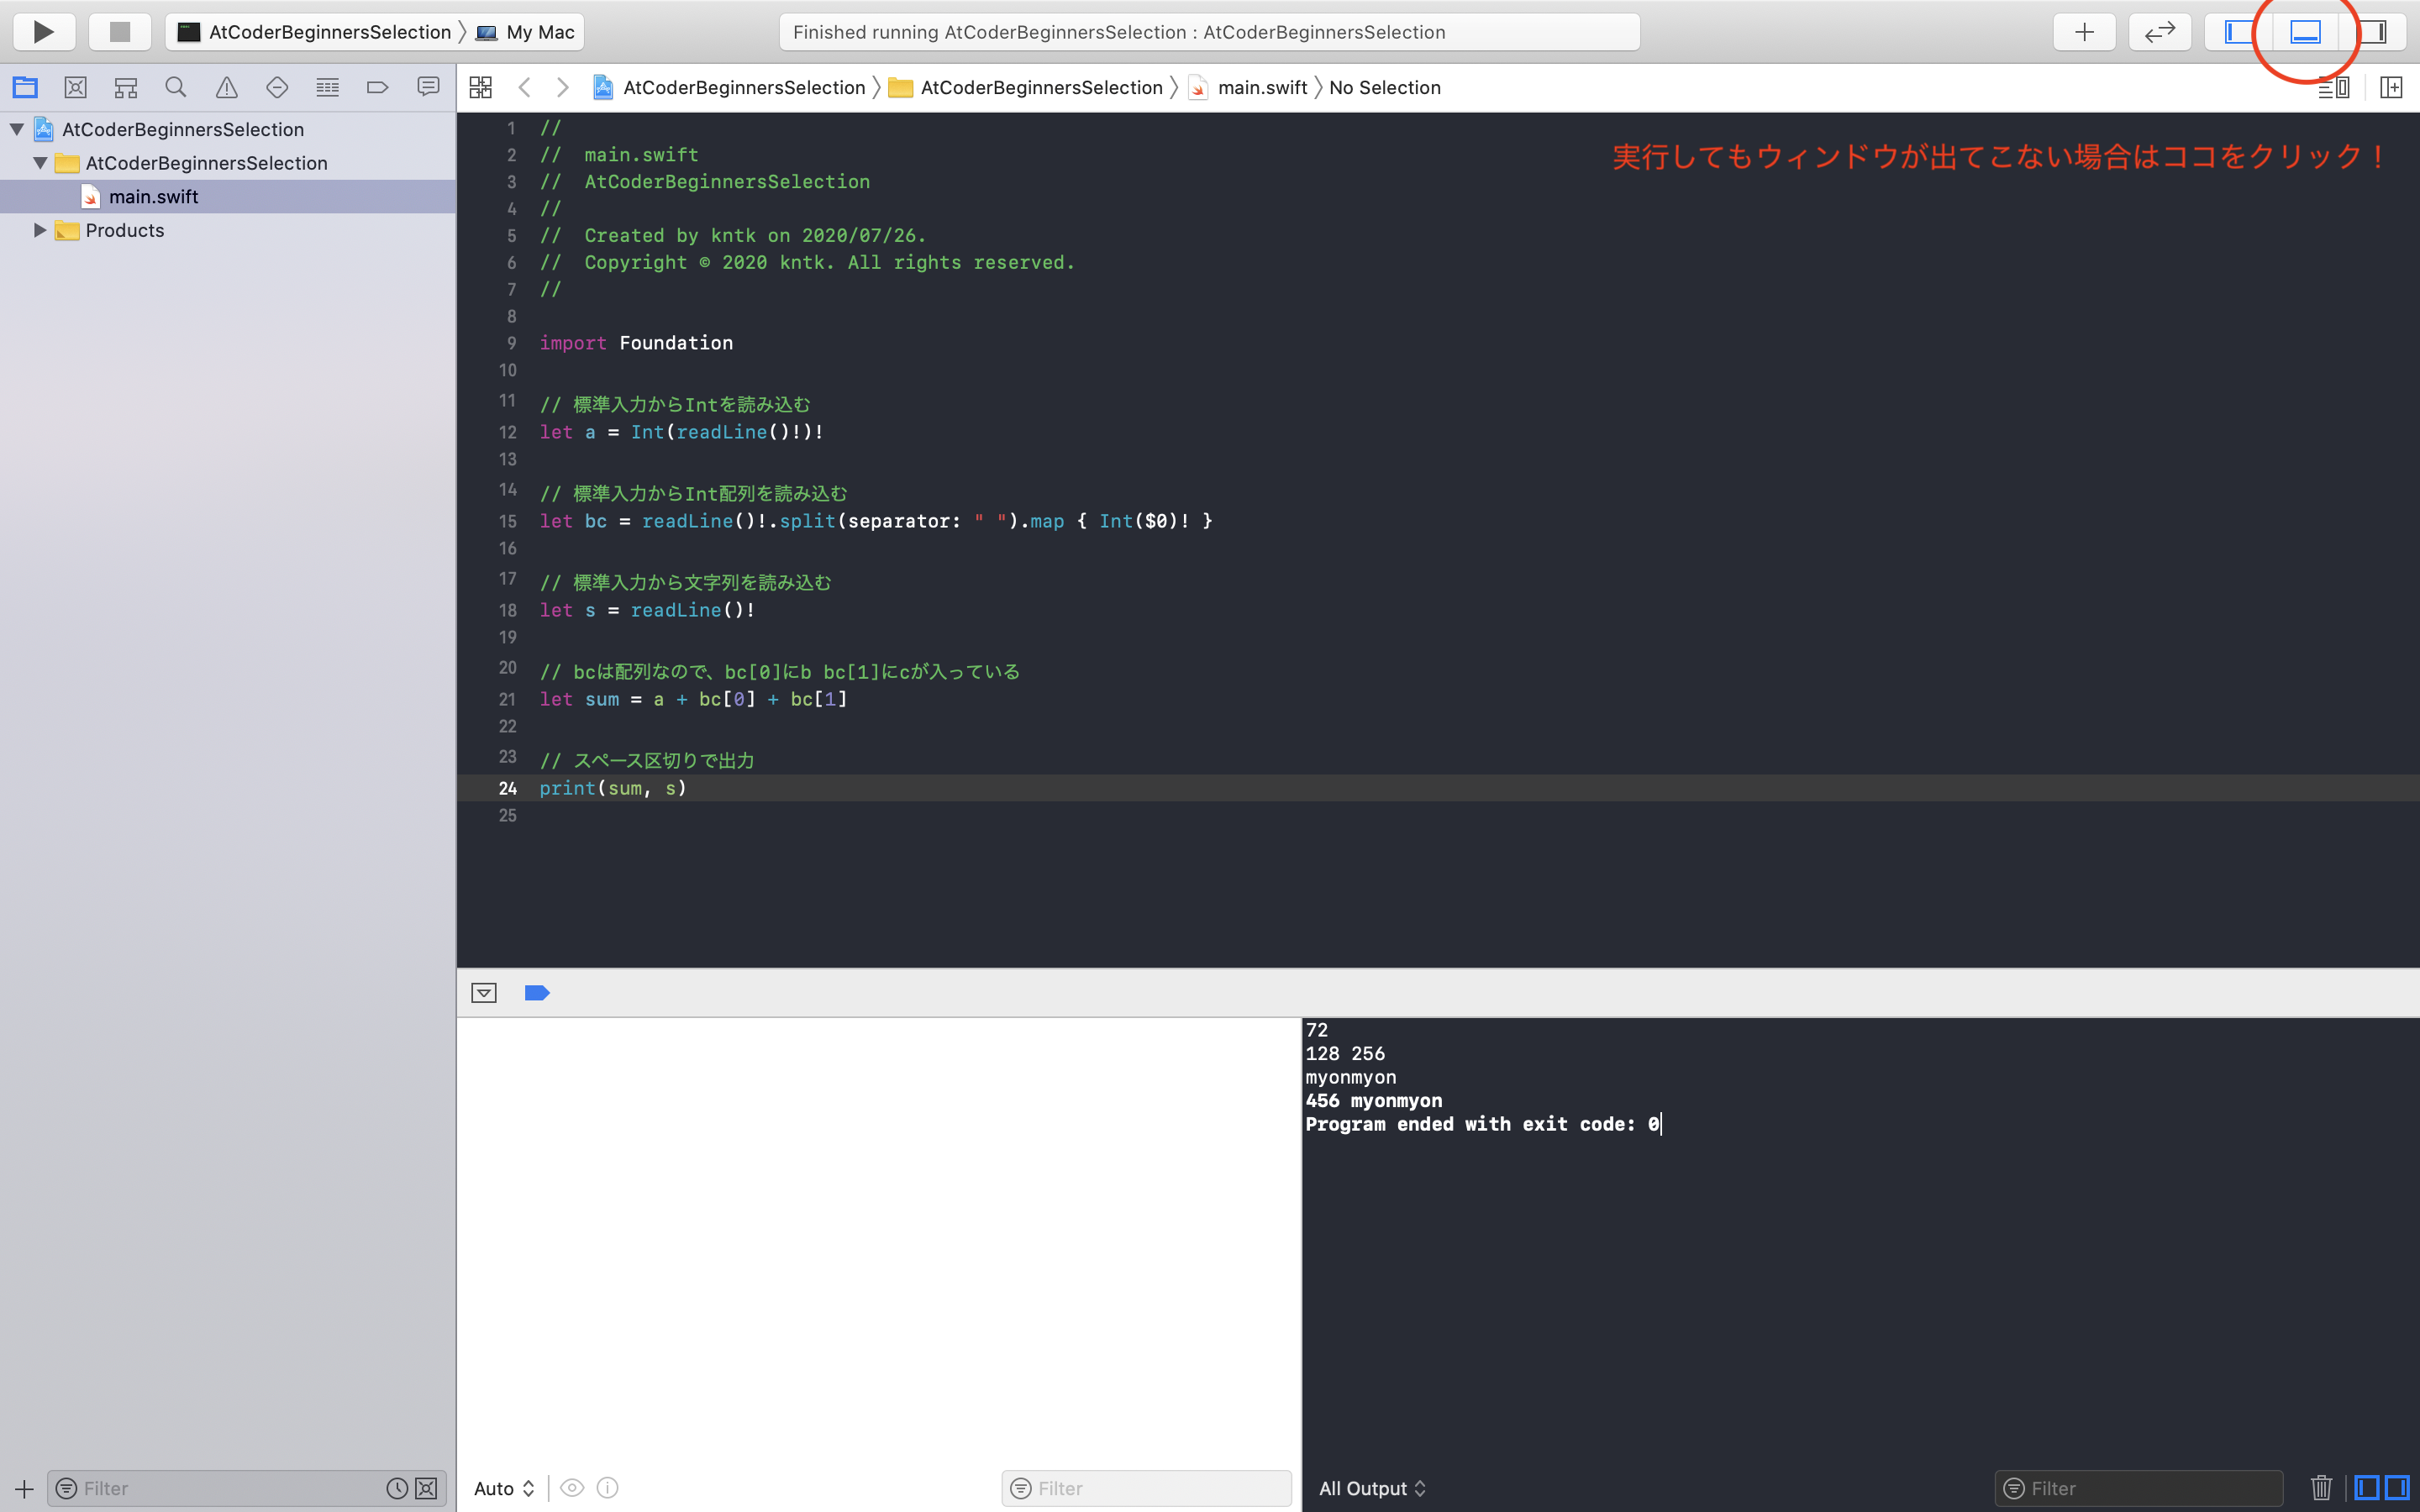Click the AtCoderBeginnersSelection project breadcrumb
Screen dimensions: 2420x1512
729,88
